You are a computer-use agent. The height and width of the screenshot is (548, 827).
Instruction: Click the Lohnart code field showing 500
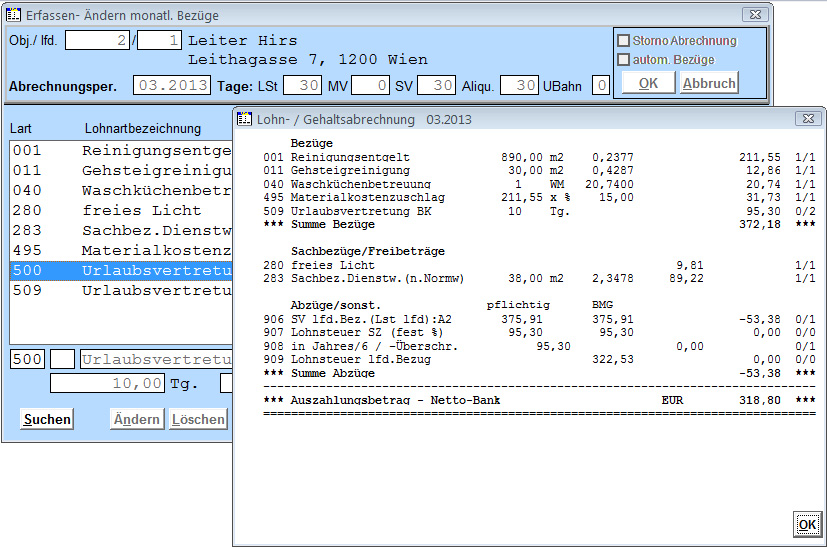click(x=27, y=359)
